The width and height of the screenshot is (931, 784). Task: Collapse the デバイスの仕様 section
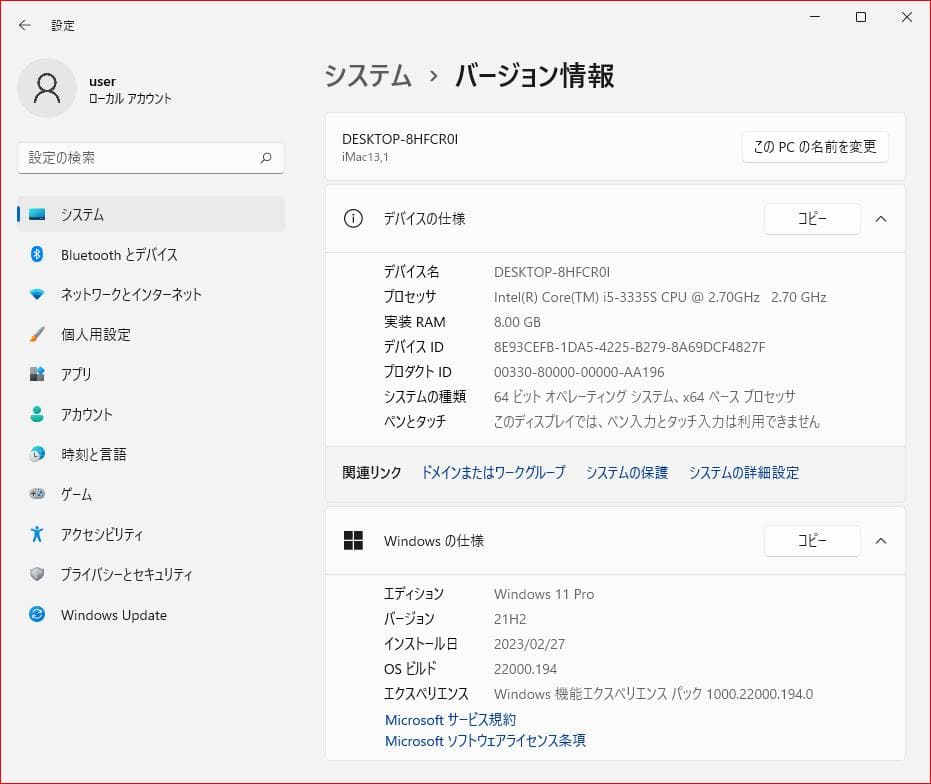pos(881,219)
